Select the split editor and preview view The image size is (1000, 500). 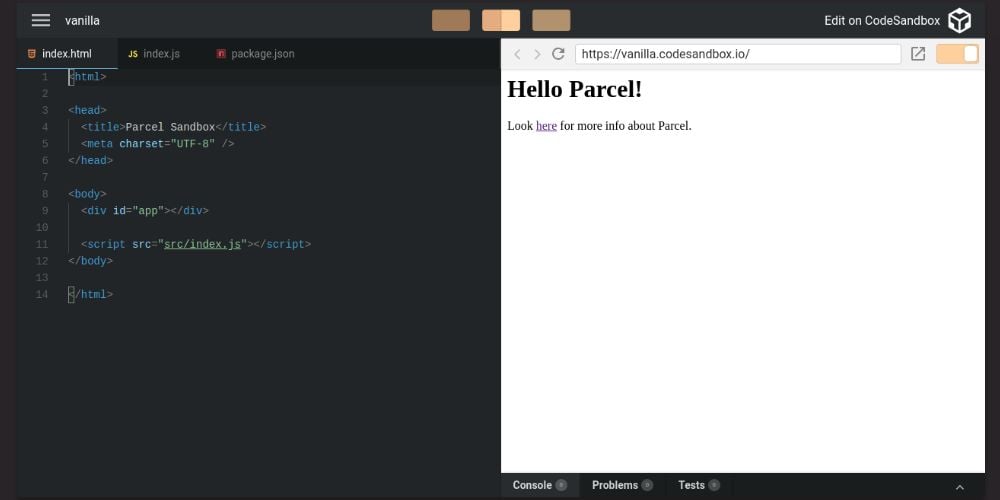pyautogui.click(x=501, y=20)
